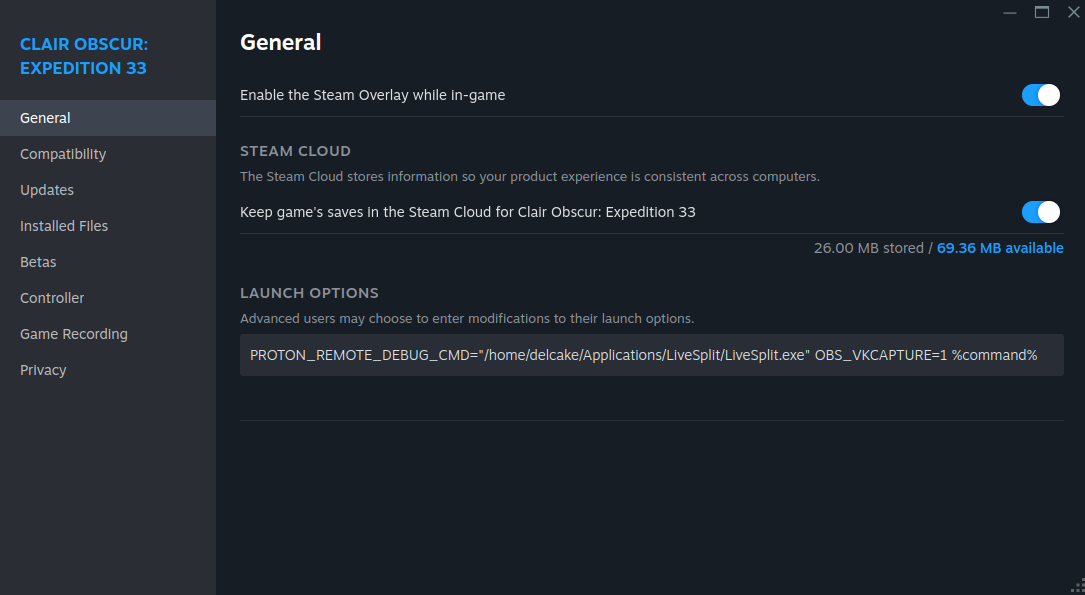Open Controller settings in sidebar
1085x595 pixels.
(52, 298)
